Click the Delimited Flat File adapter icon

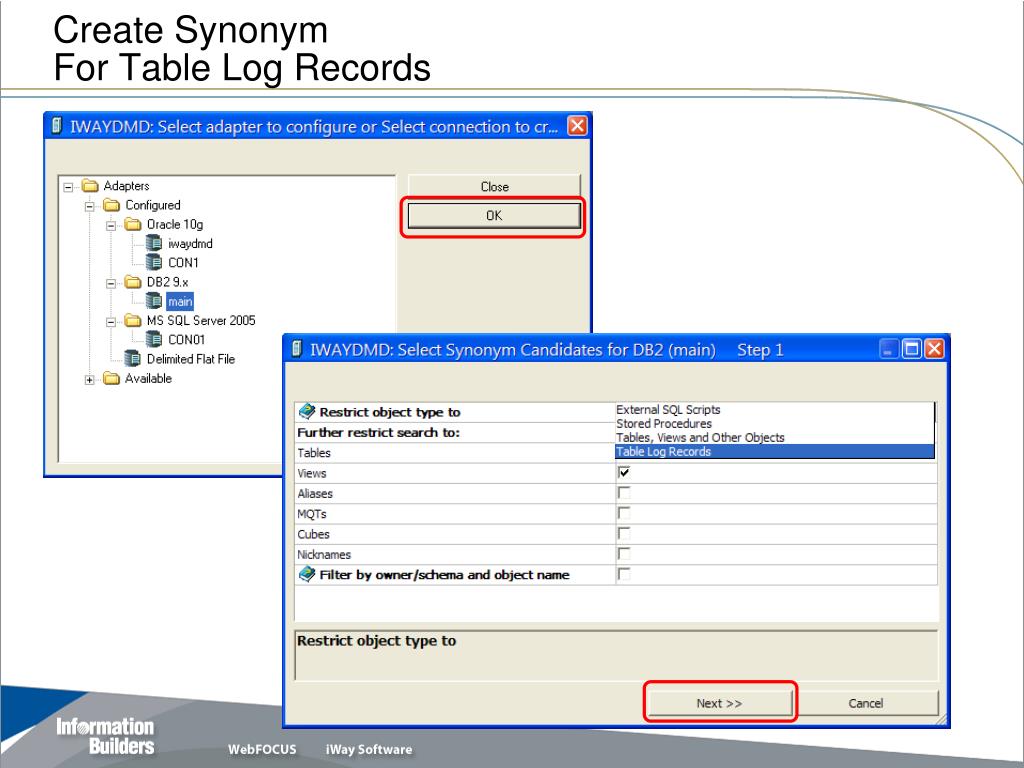click(x=133, y=359)
